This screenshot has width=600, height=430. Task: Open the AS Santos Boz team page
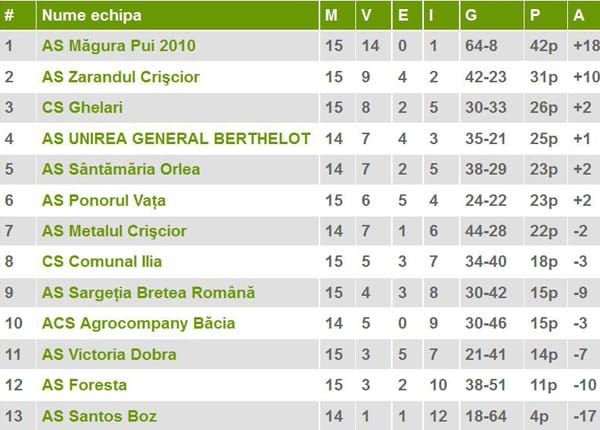[99, 416]
